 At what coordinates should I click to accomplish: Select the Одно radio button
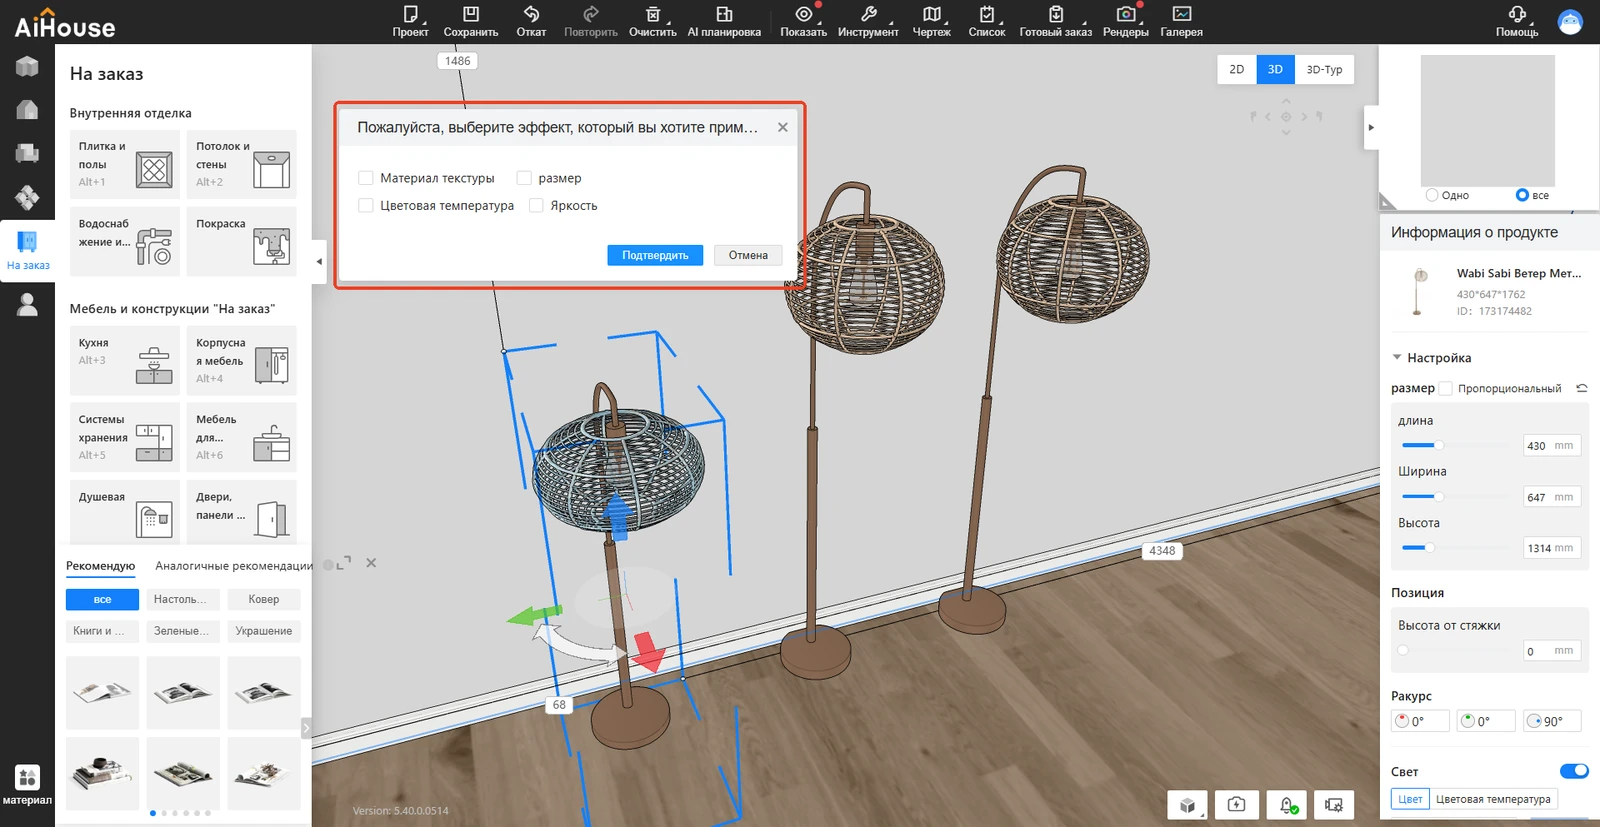pyautogui.click(x=1432, y=195)
